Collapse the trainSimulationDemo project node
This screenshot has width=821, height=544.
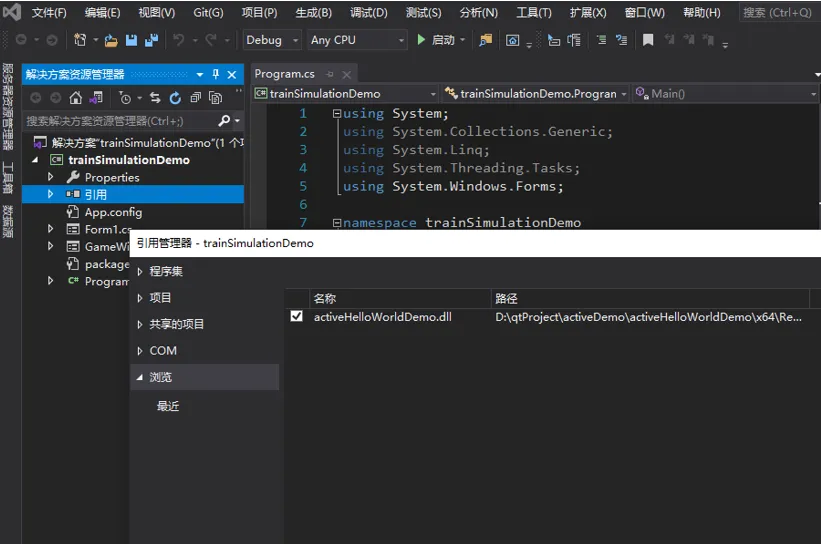coord(35,160)
